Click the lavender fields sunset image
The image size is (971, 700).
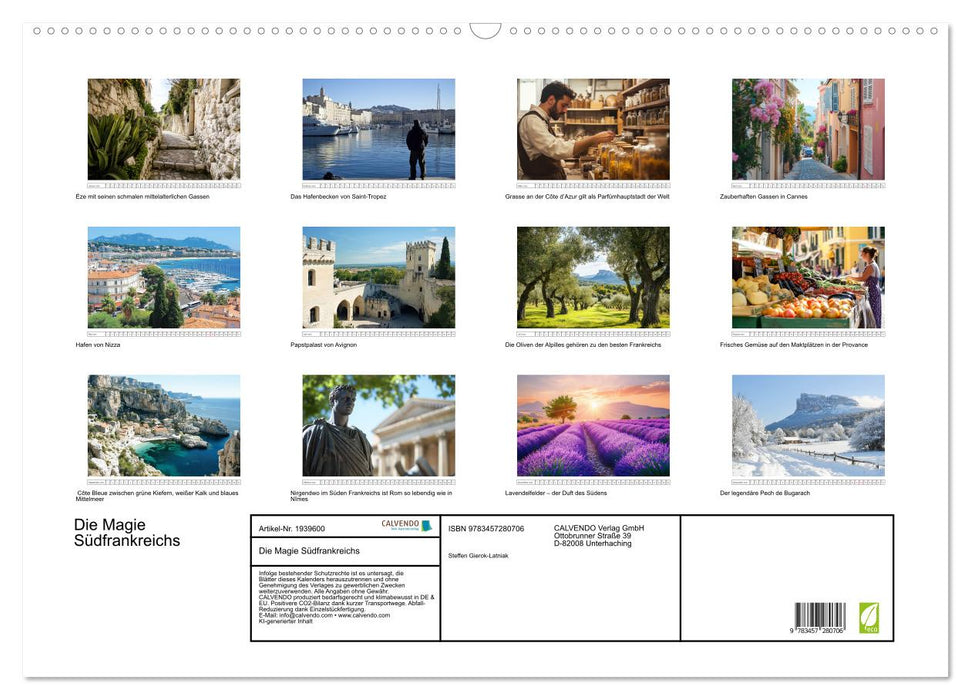[x=594, y=425]
